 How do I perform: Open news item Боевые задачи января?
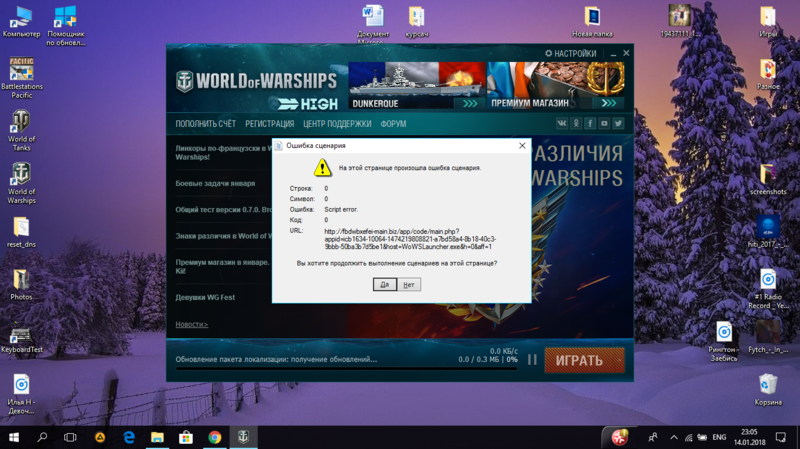point(215,183)
